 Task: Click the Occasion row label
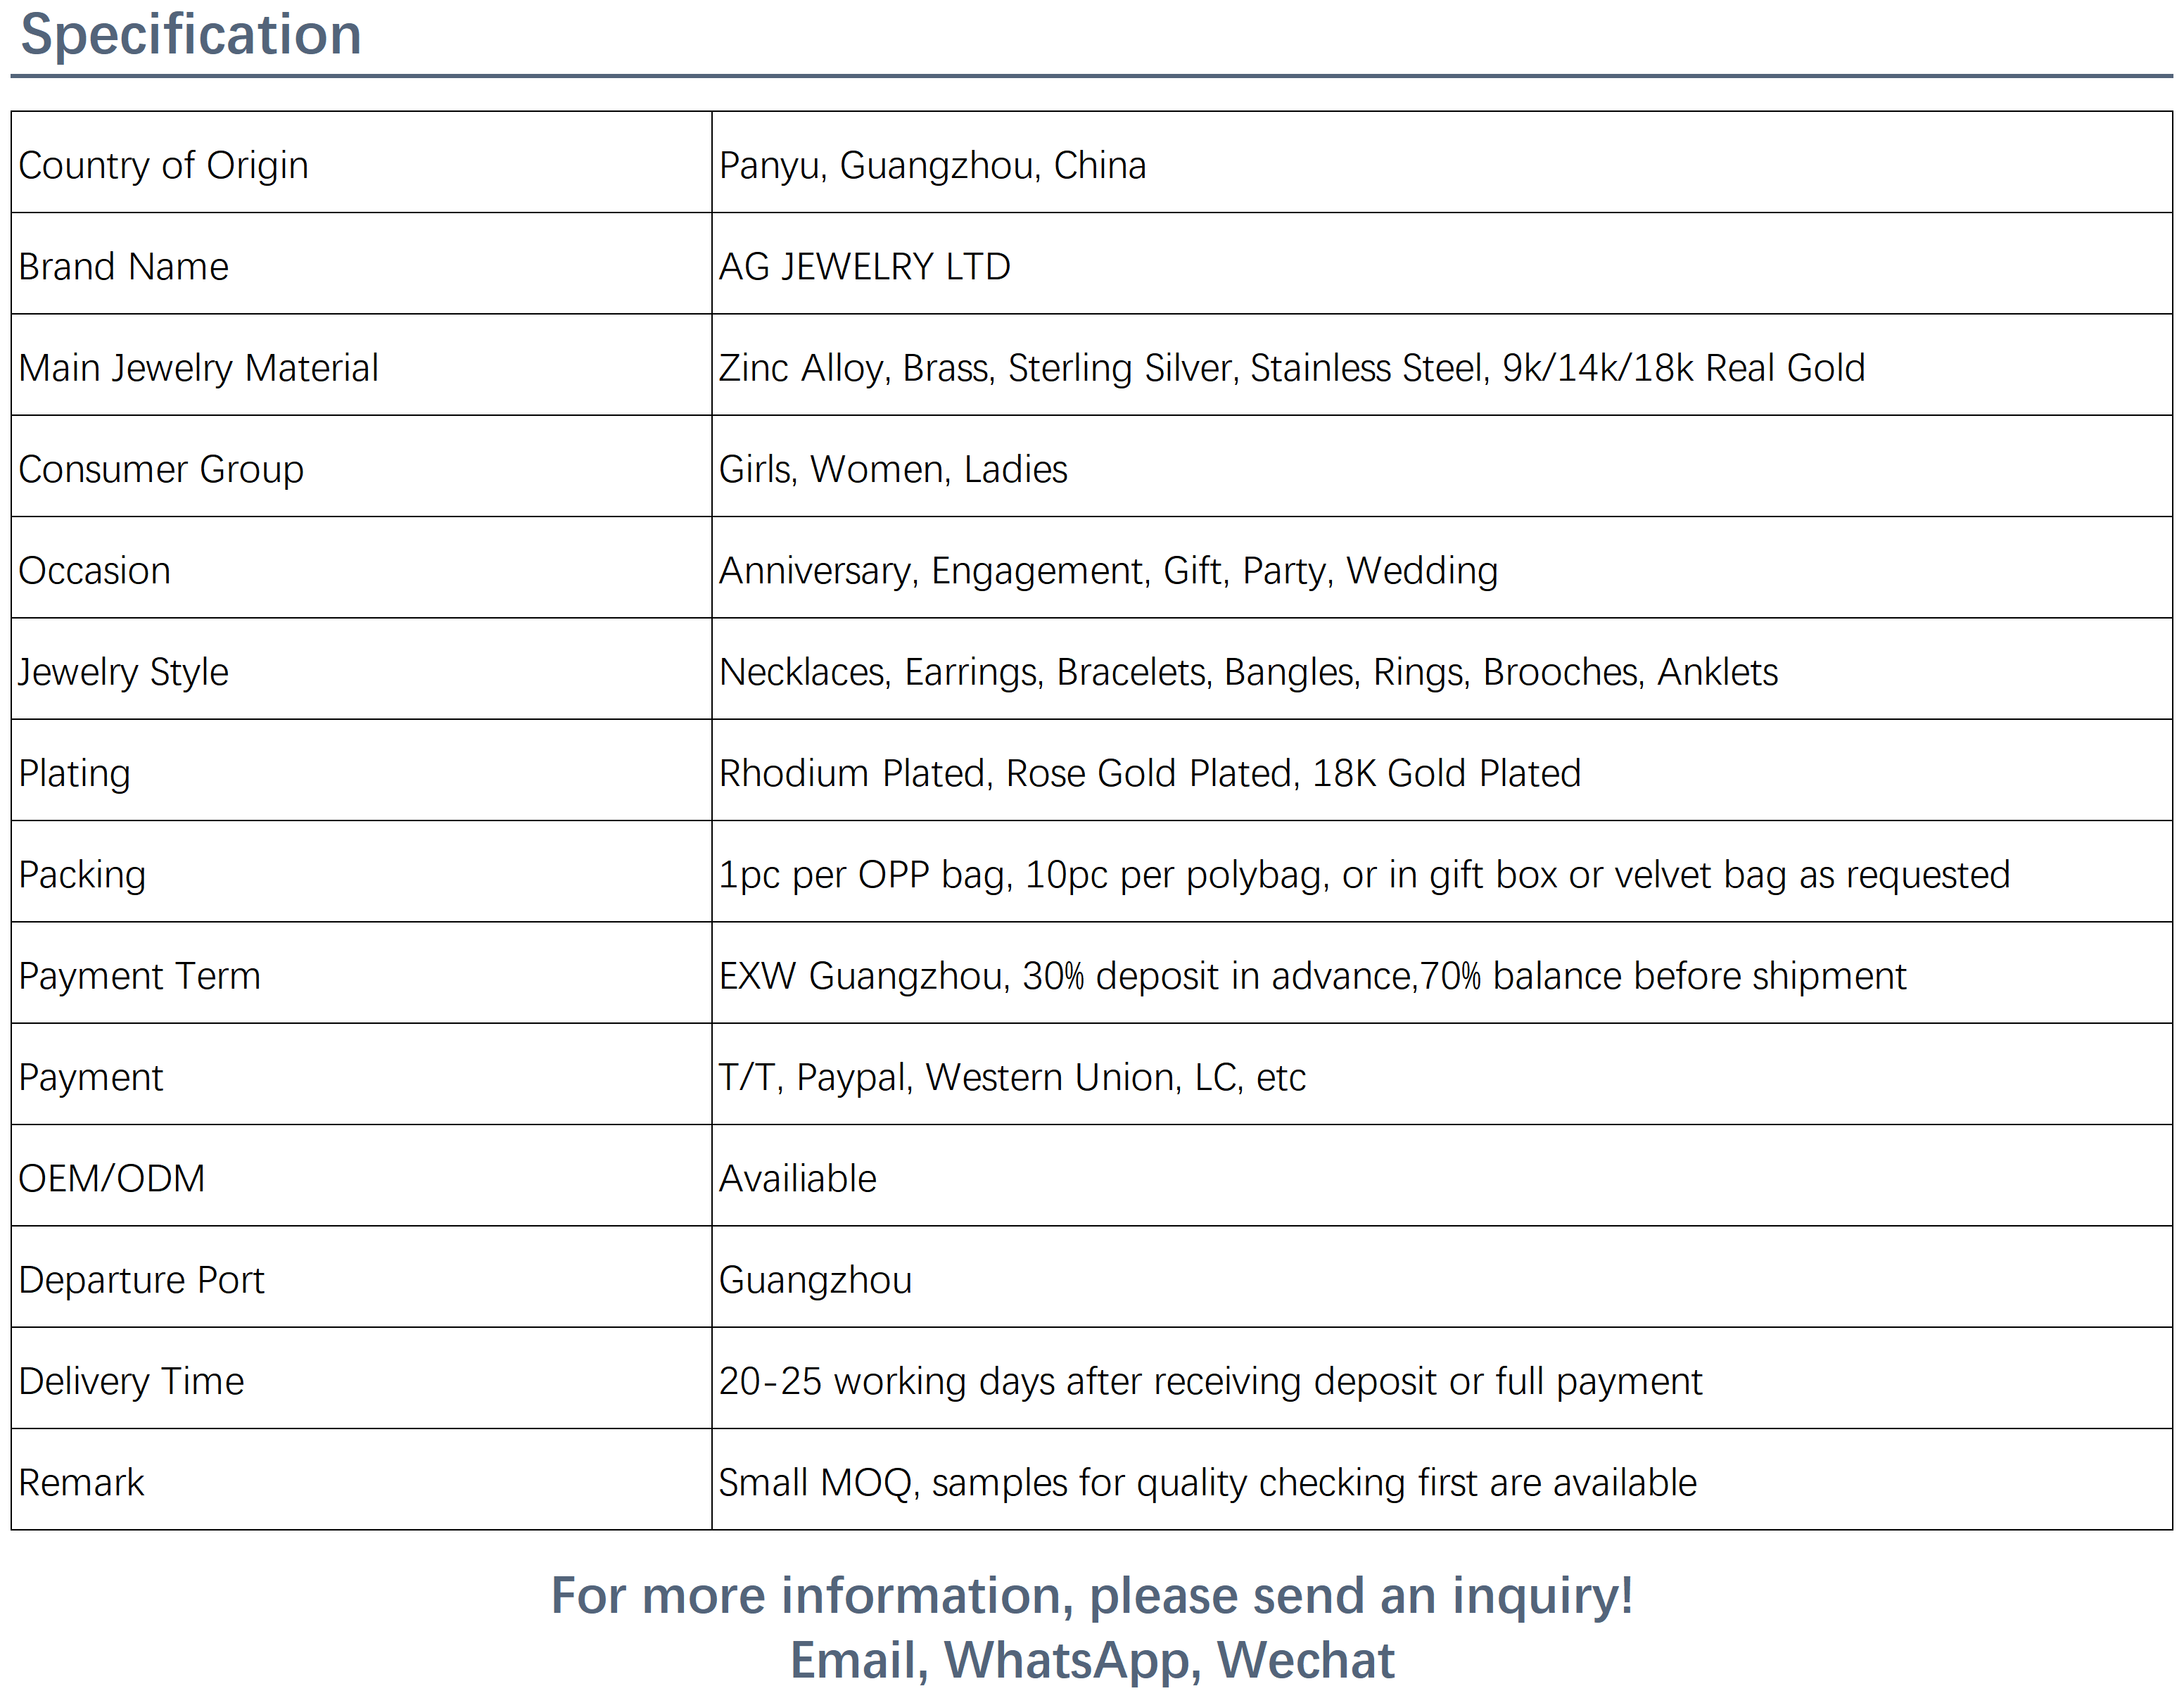click(x=95, y=571)
